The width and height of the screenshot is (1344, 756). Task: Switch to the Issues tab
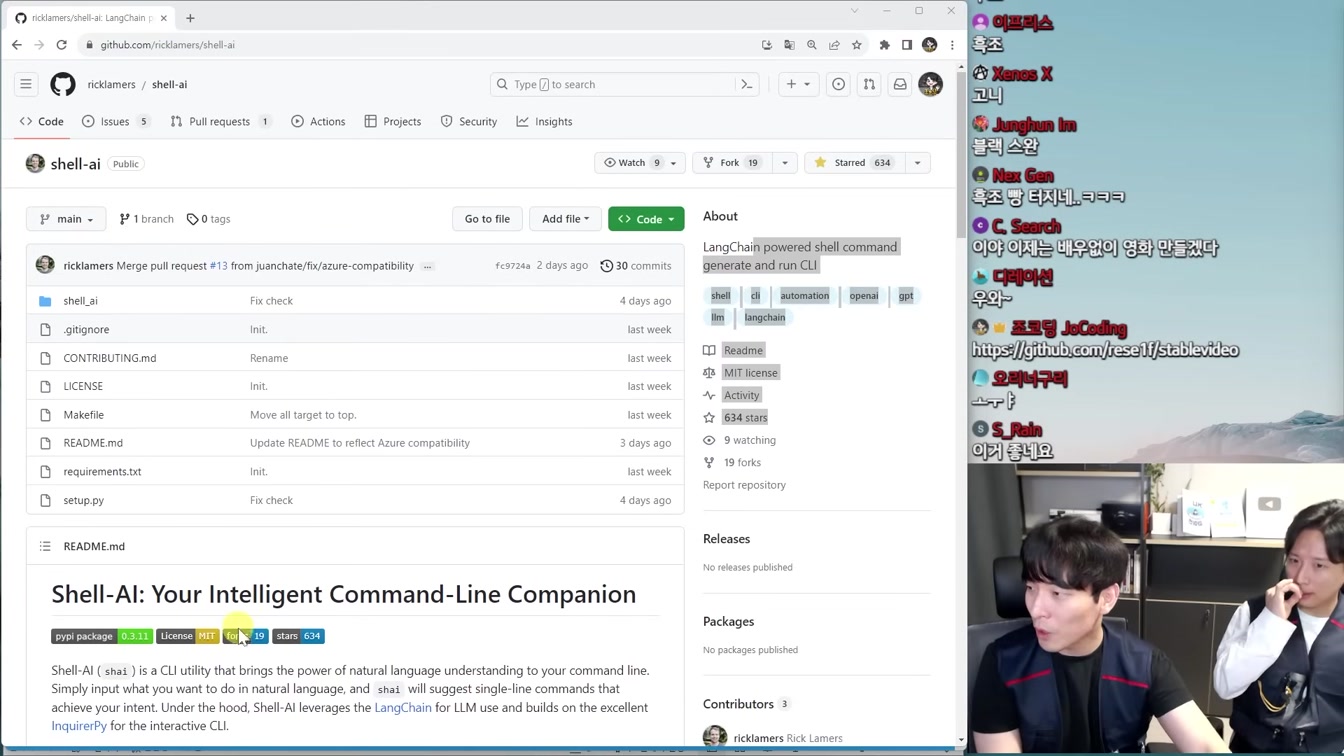point(115,121)
